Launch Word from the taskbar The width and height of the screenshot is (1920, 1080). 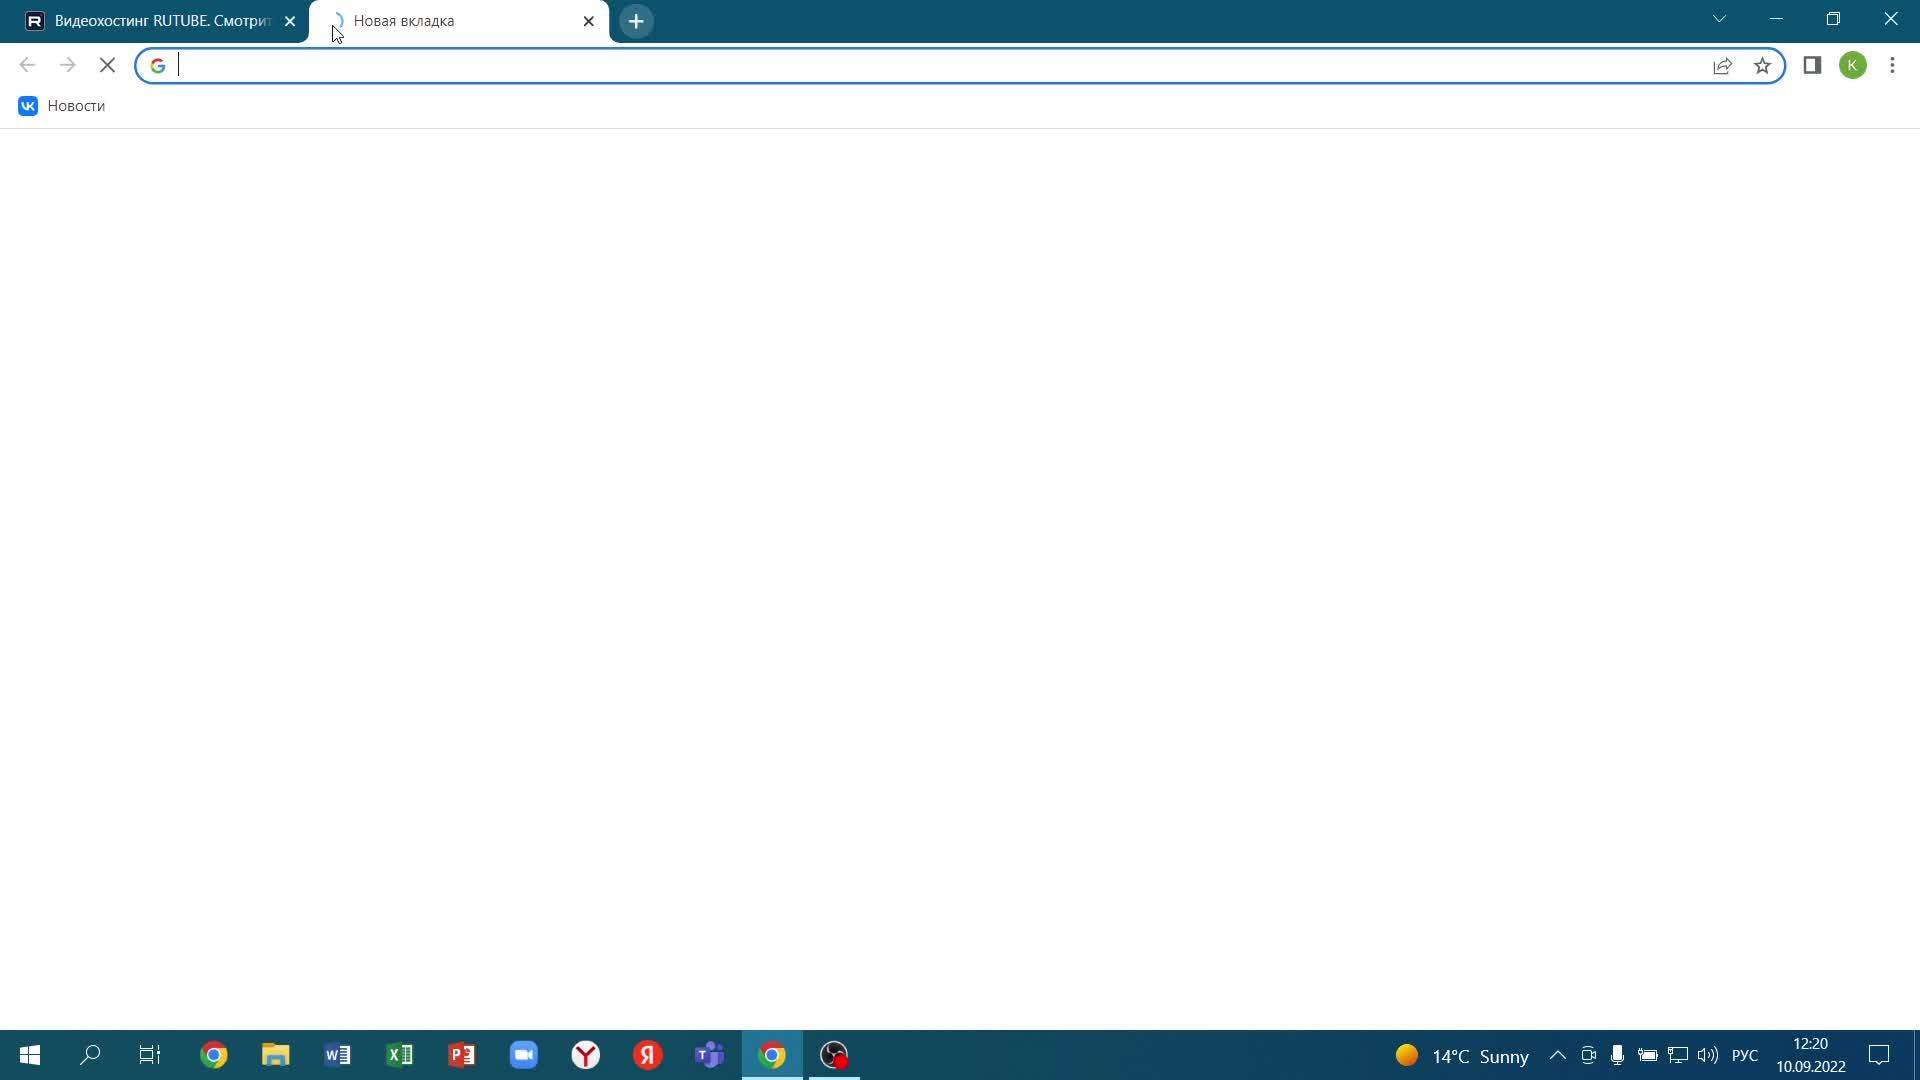[x=338, y=1055]
